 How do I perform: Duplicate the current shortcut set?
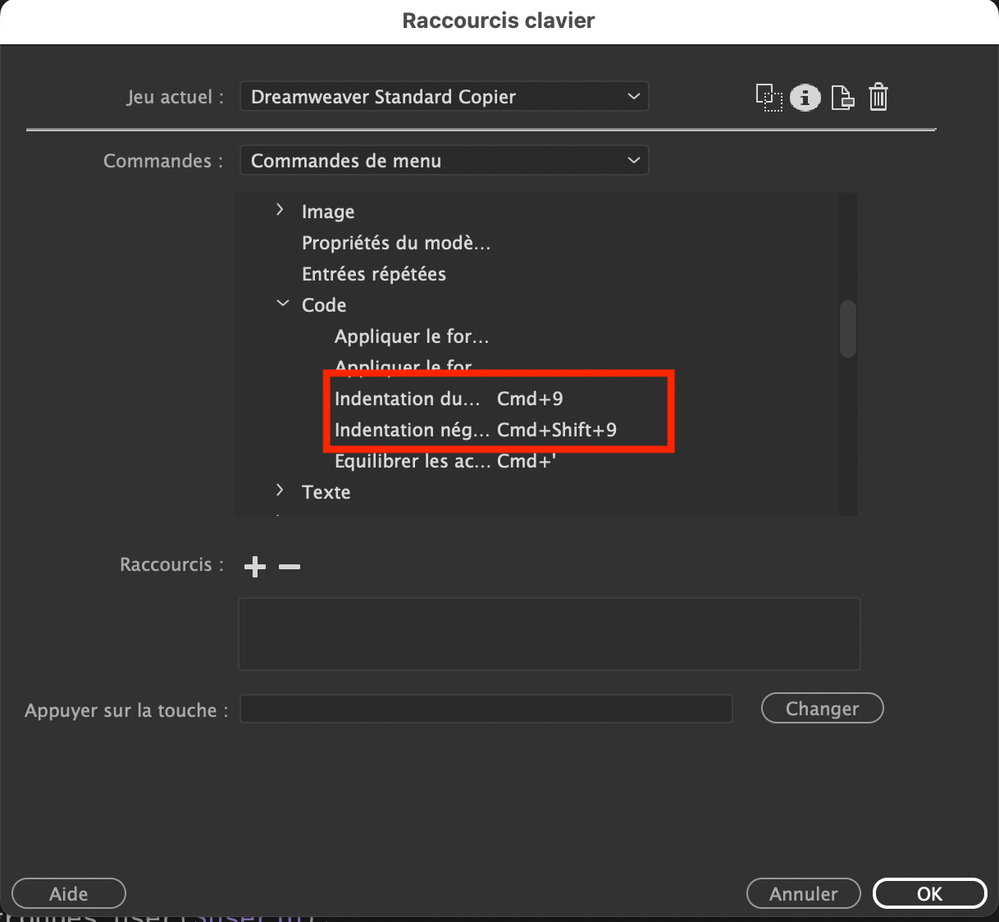tap(769, 97)
